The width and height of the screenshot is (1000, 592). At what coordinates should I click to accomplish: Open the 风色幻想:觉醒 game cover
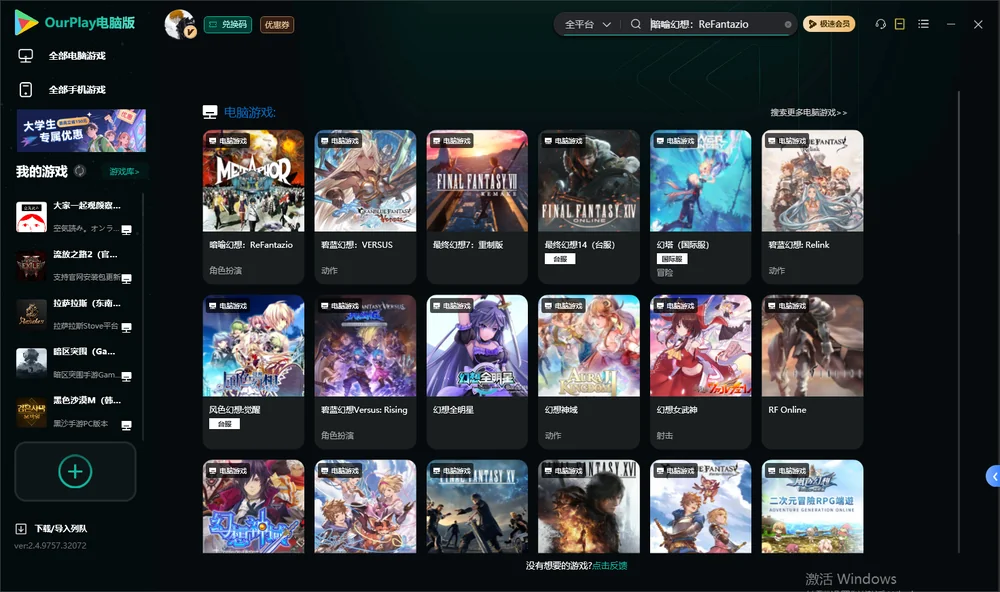[x=254, y=346]
